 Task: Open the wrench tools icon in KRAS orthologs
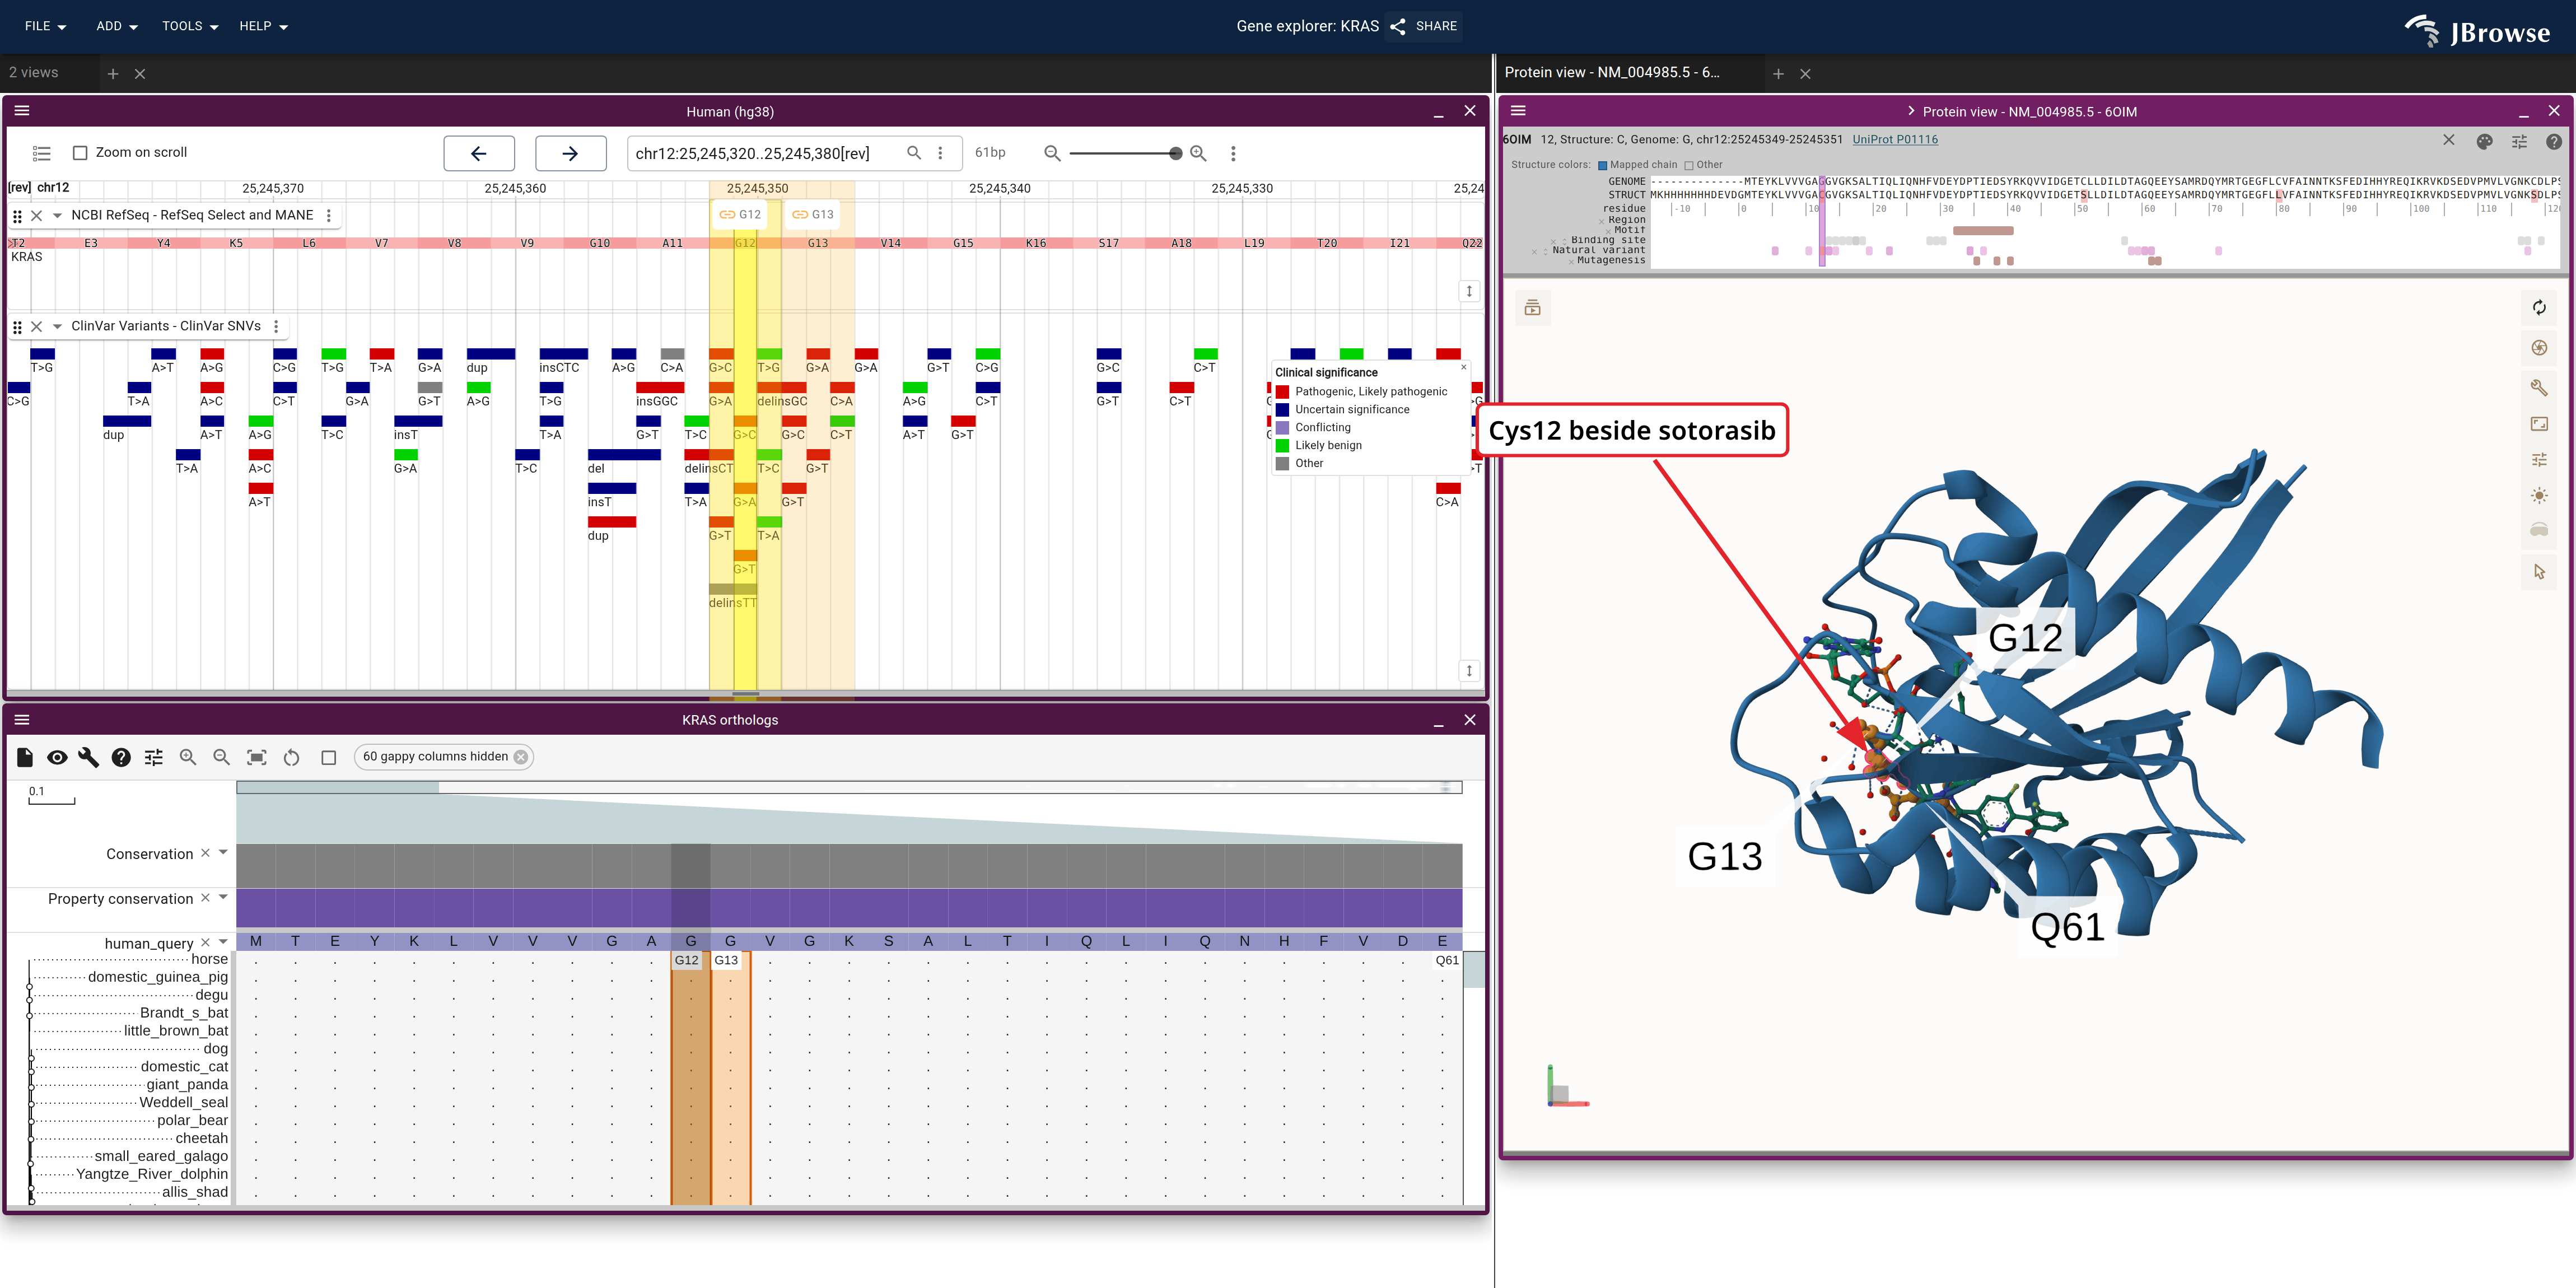(x=89, y=757)
